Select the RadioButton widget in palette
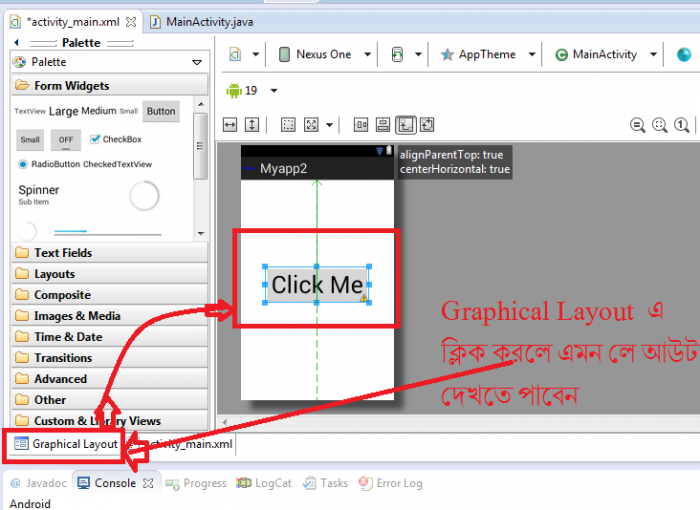Viewport: 700px width, 510px height. coord(49,164)
